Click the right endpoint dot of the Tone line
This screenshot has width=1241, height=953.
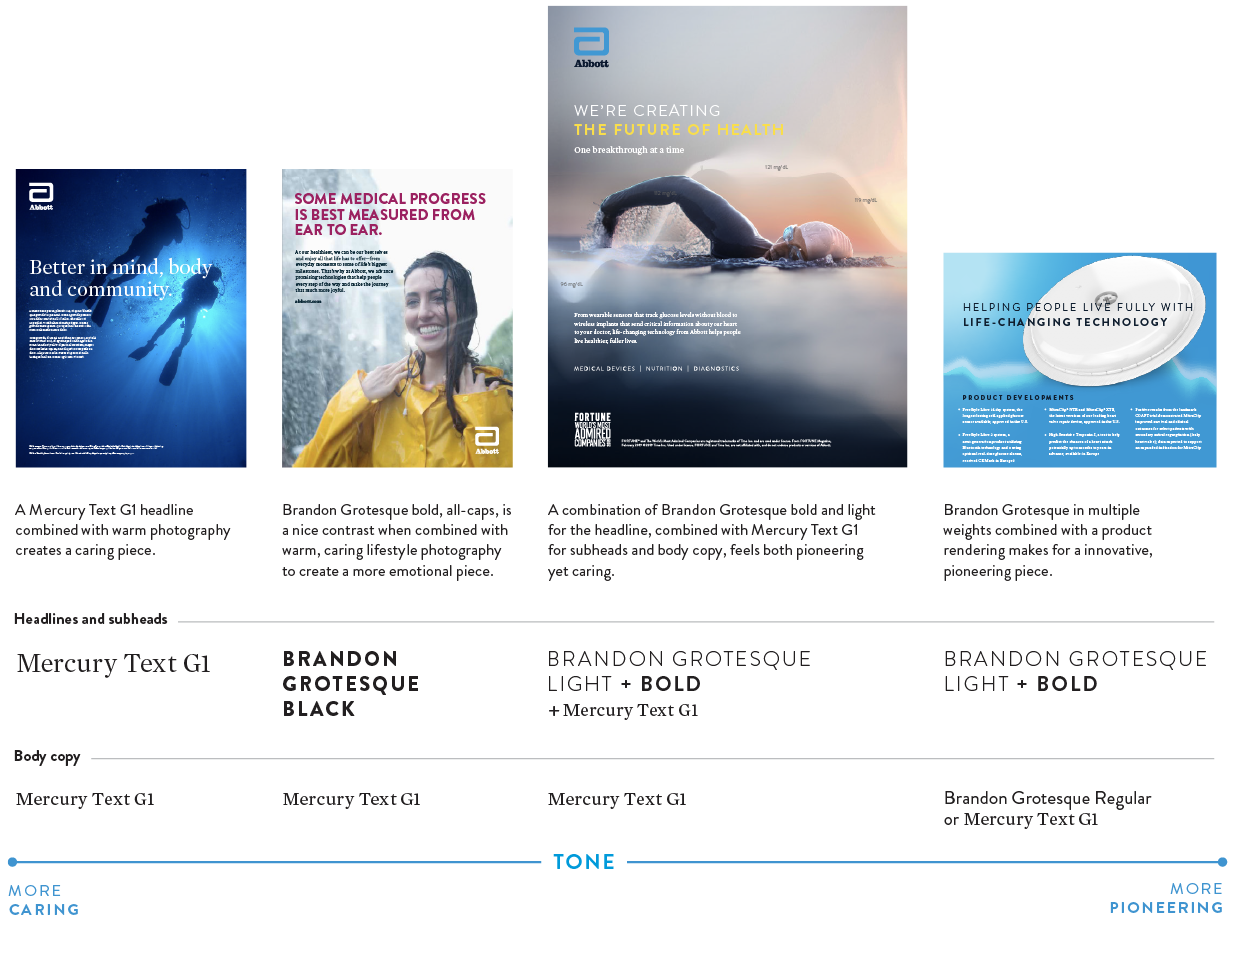[1222, 862]
